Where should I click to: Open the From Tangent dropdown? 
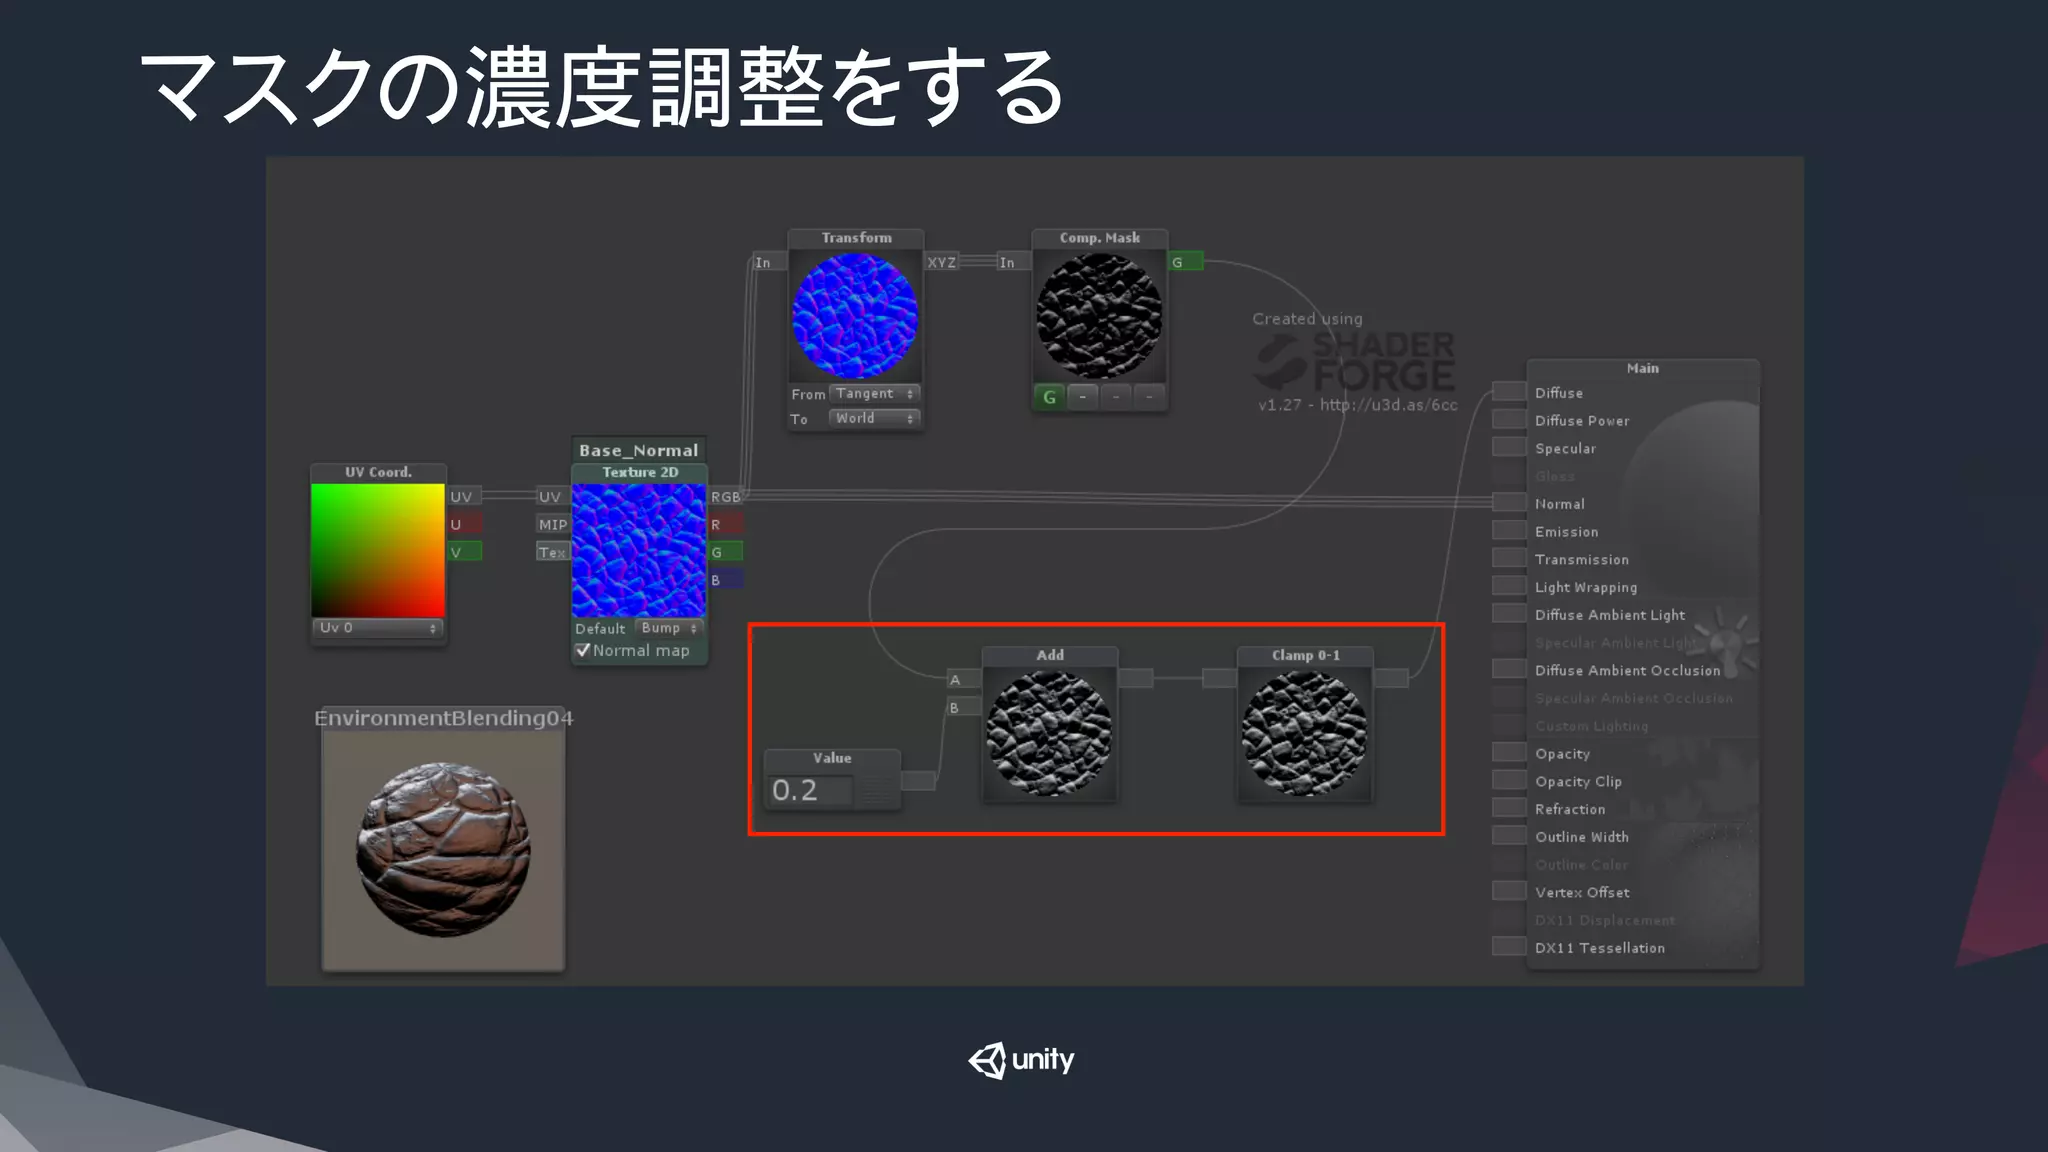874,394
